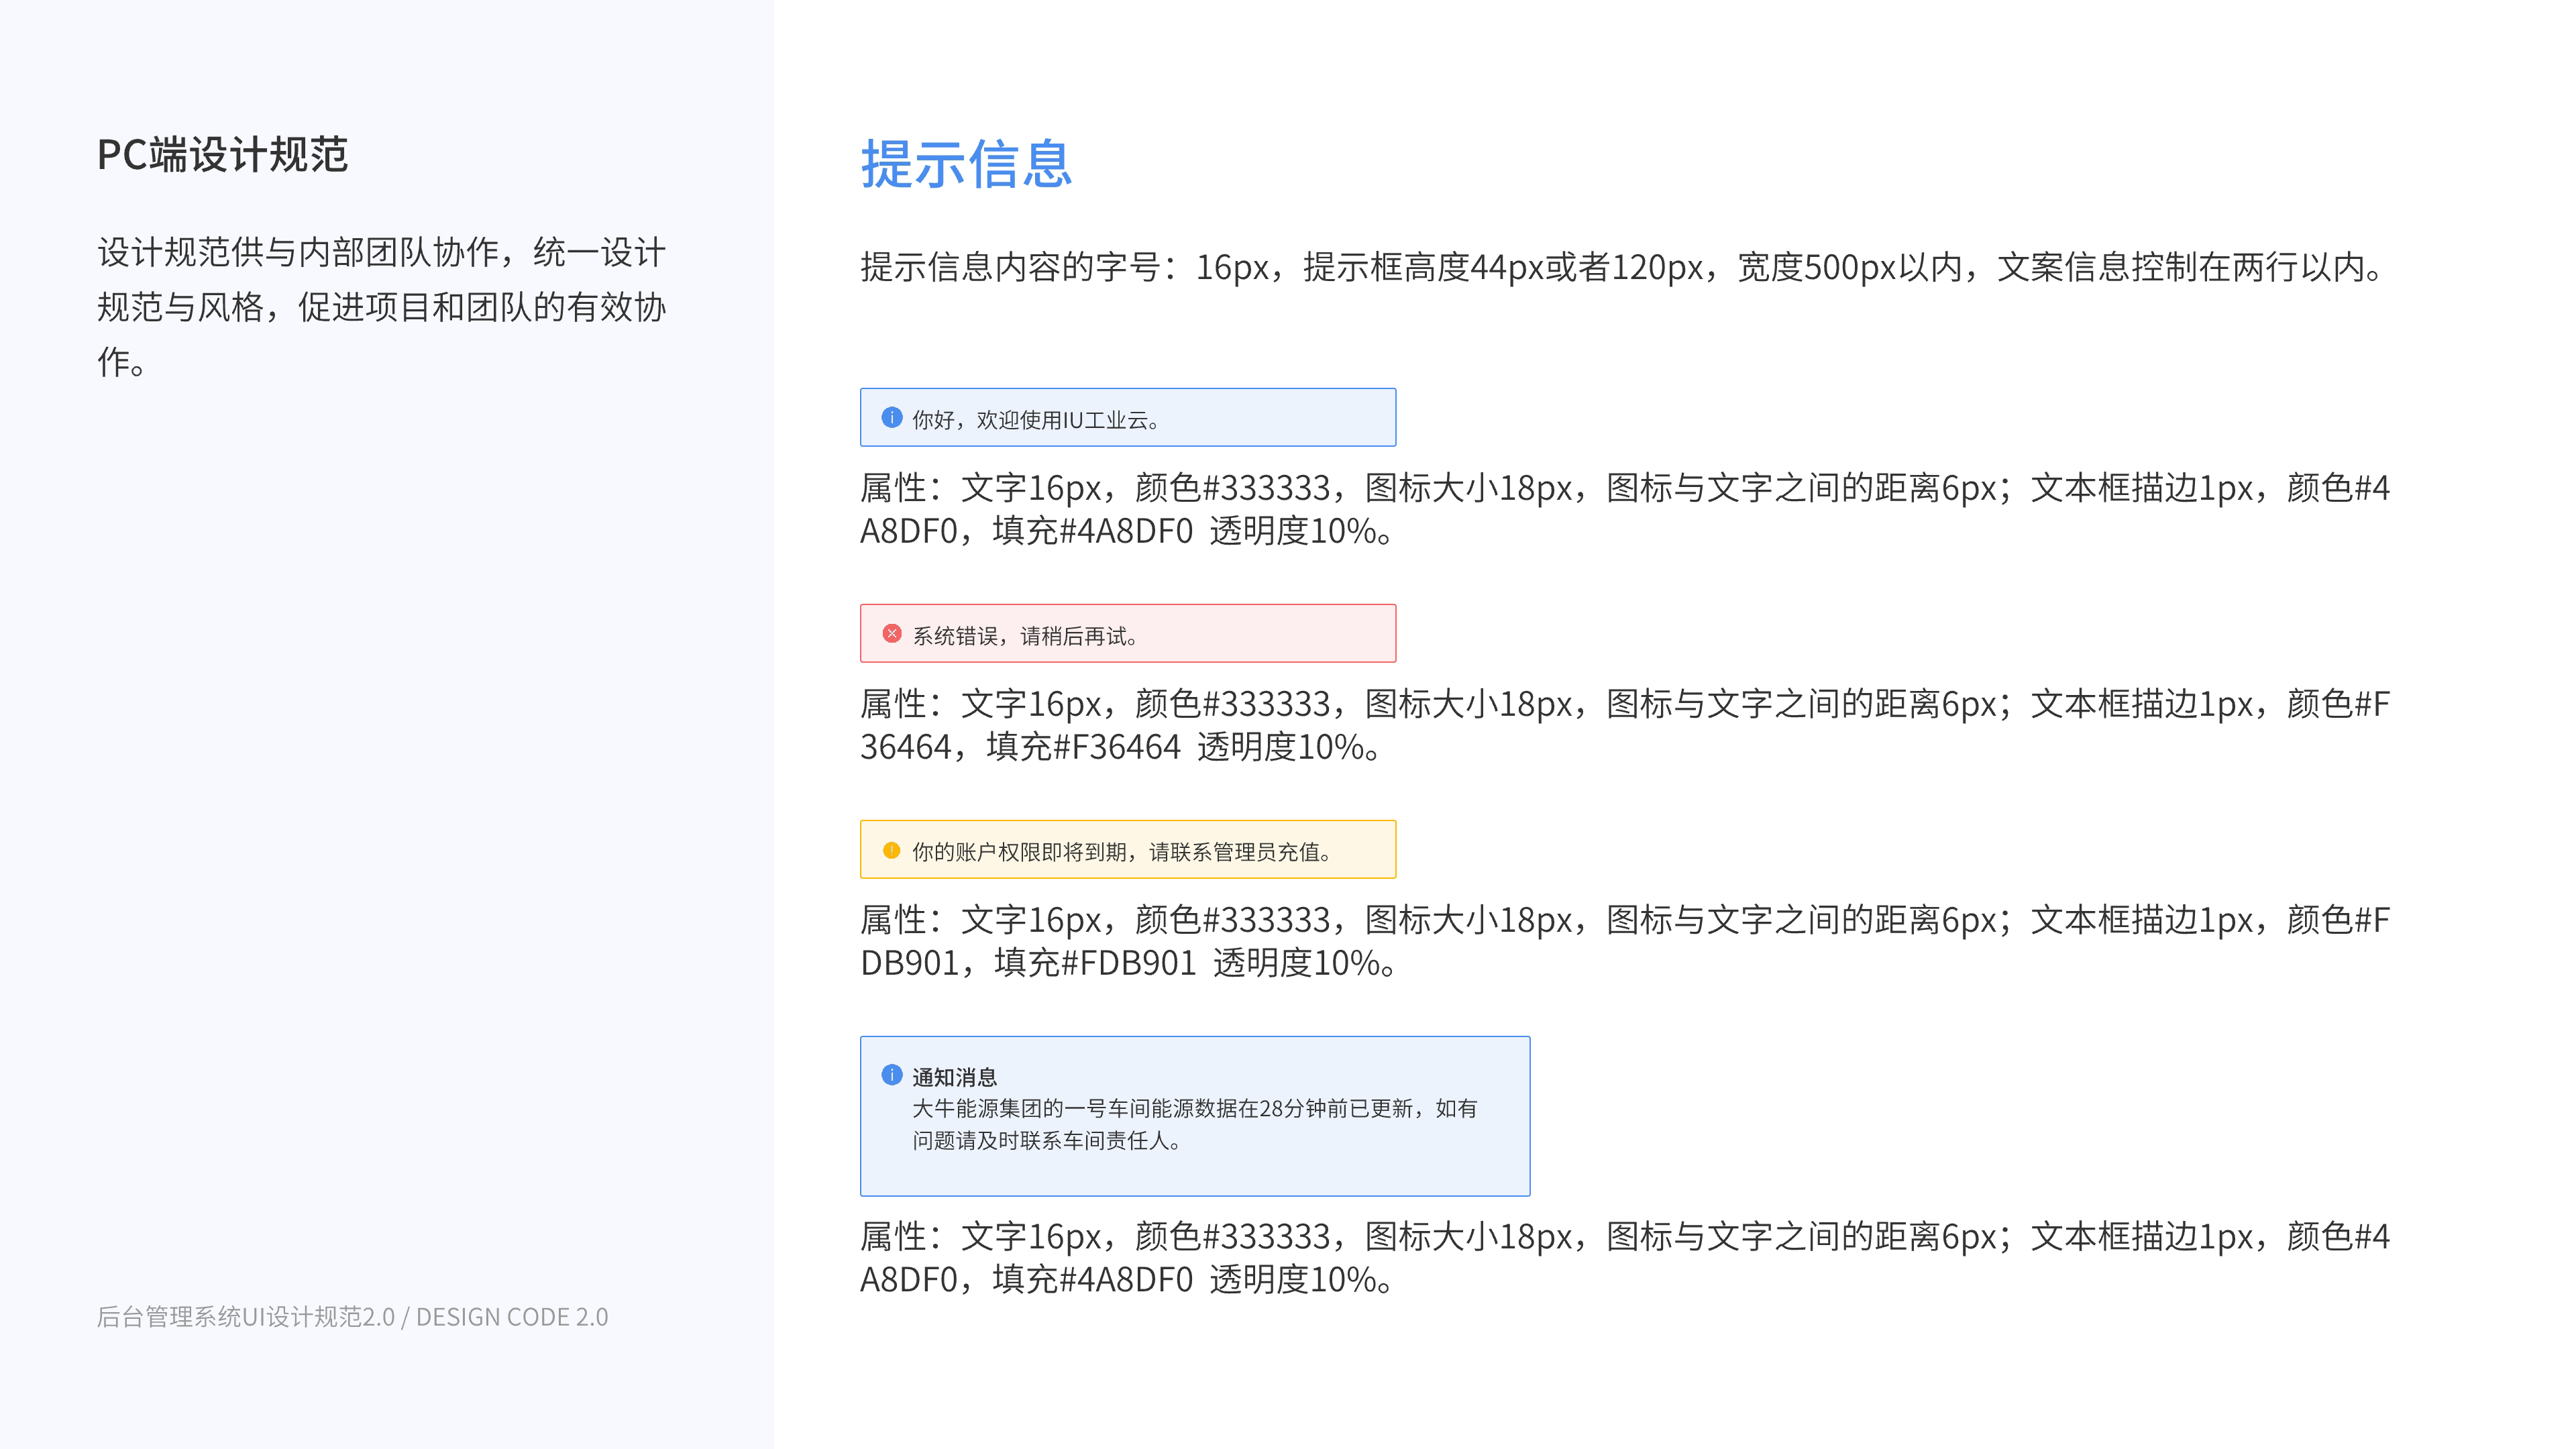Click the attribute text mentioning 填充#FDB901
Viewport: 2576px width, 1449px height.
click(x=1625, y=941)
